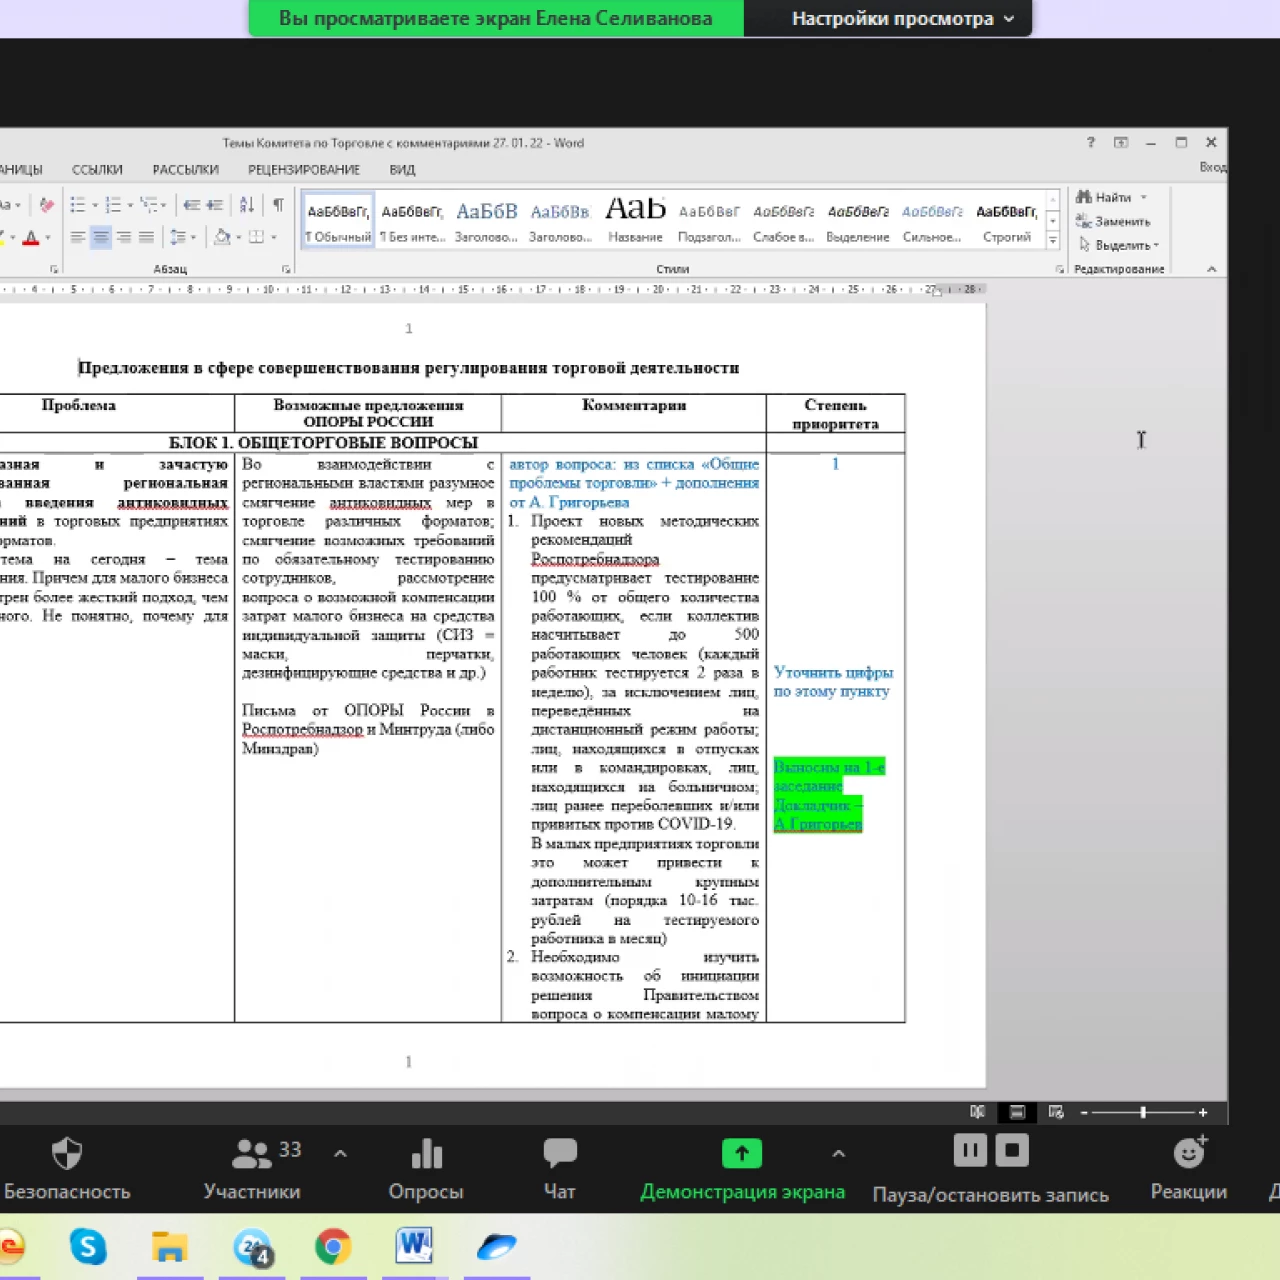Click Демонстрация экрана share button
This screenshot has height=1280, width=1280.
click(742, 1168)
